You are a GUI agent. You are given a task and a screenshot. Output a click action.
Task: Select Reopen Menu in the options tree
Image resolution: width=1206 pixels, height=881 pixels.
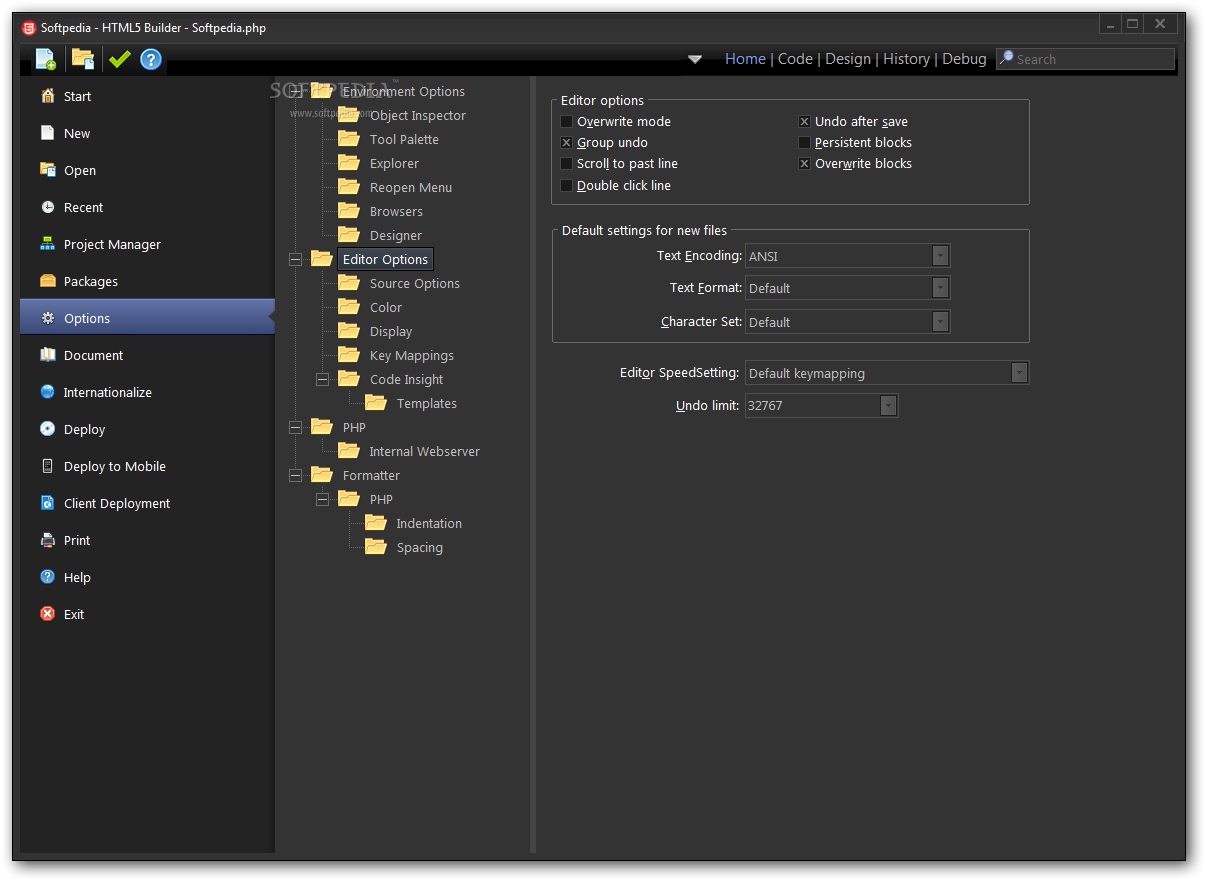tap(411, 187)
